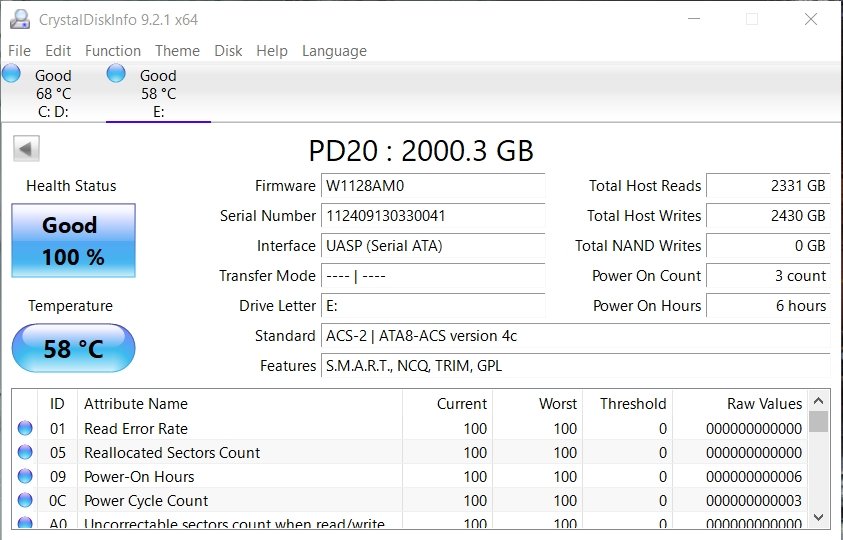Click the Power On Count value 3 count
Image resolution: width=843 pixels, height=540 pixels.
coord(768,276)
